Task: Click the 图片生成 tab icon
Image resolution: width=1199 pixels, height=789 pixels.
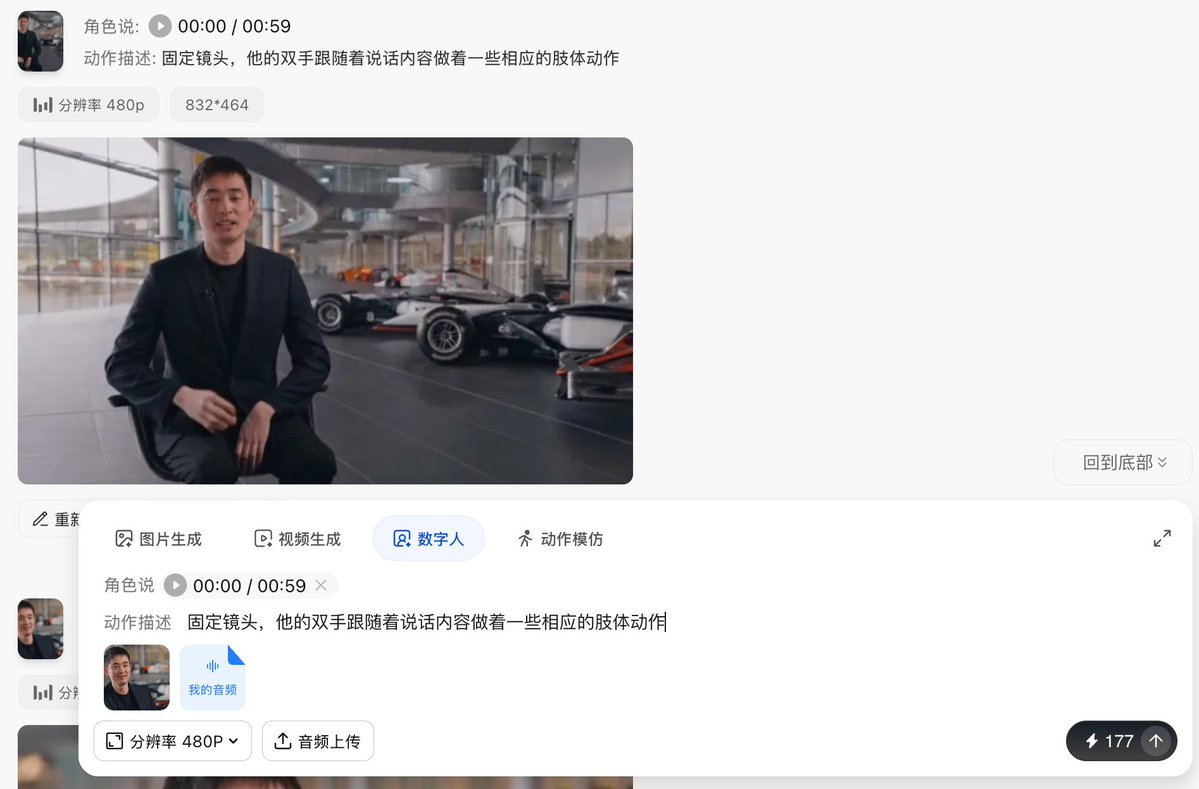Action: (123, 539)
